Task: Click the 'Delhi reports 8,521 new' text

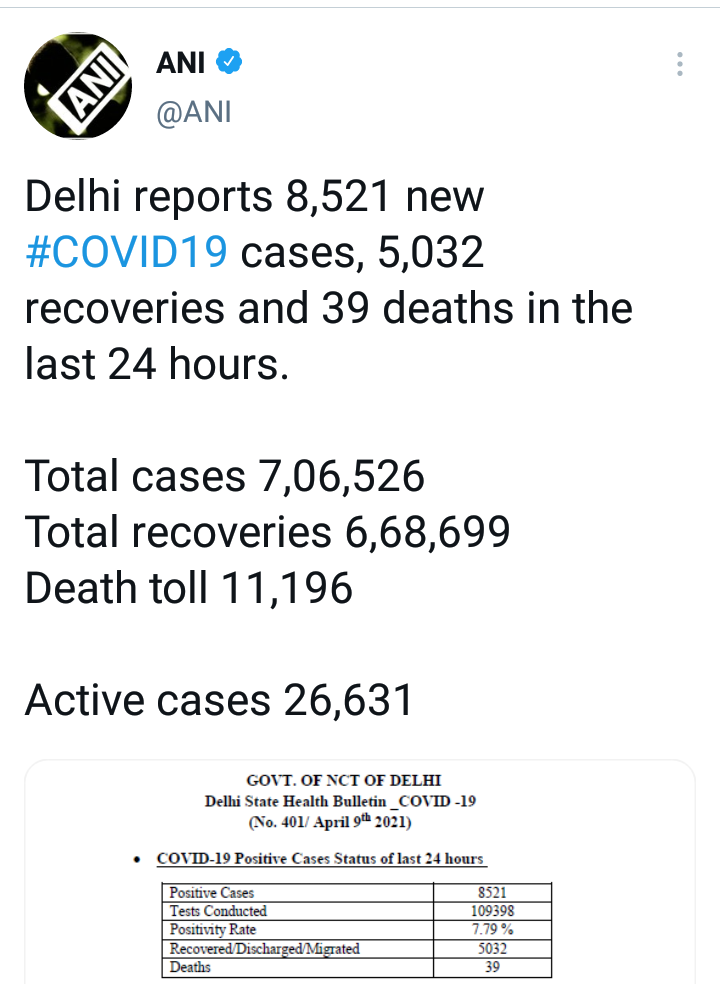Action: [x=254, y=197]
